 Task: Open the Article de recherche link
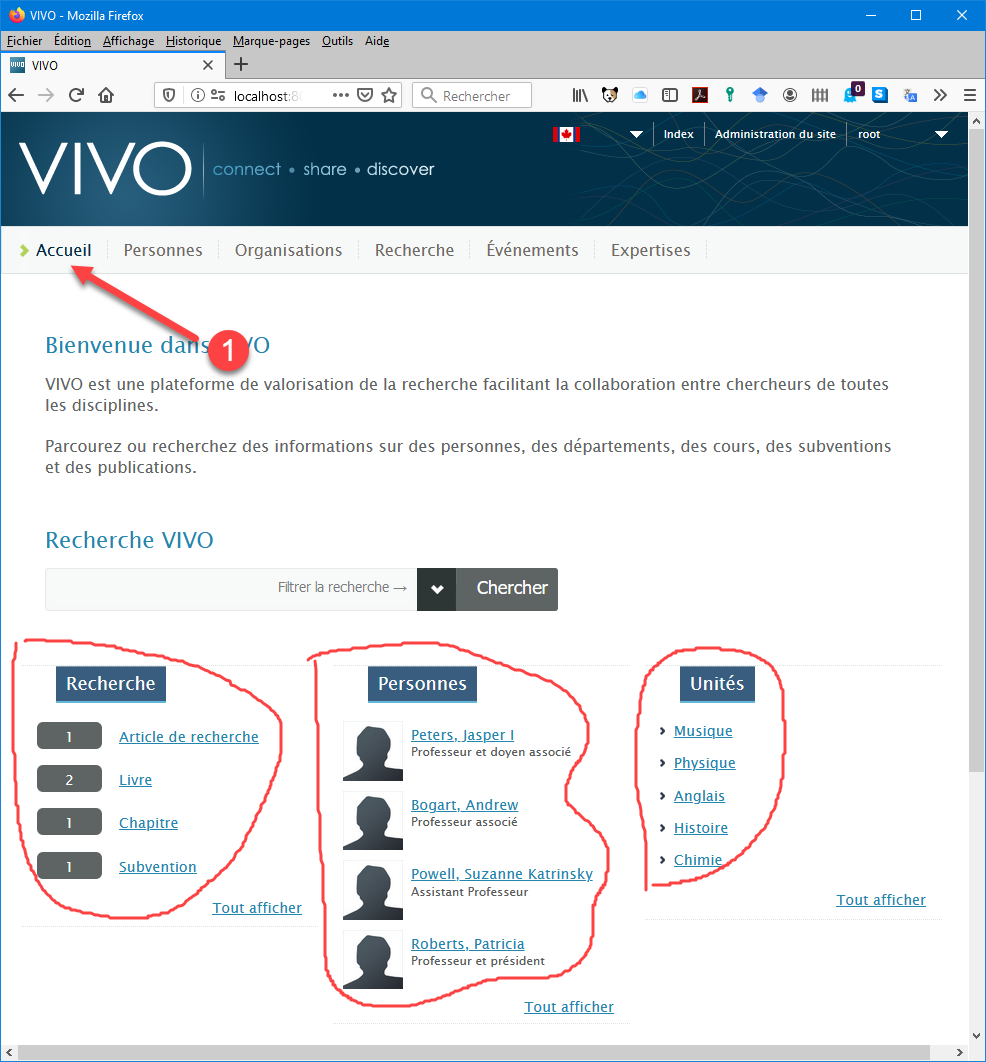click(x=189, y=737)
